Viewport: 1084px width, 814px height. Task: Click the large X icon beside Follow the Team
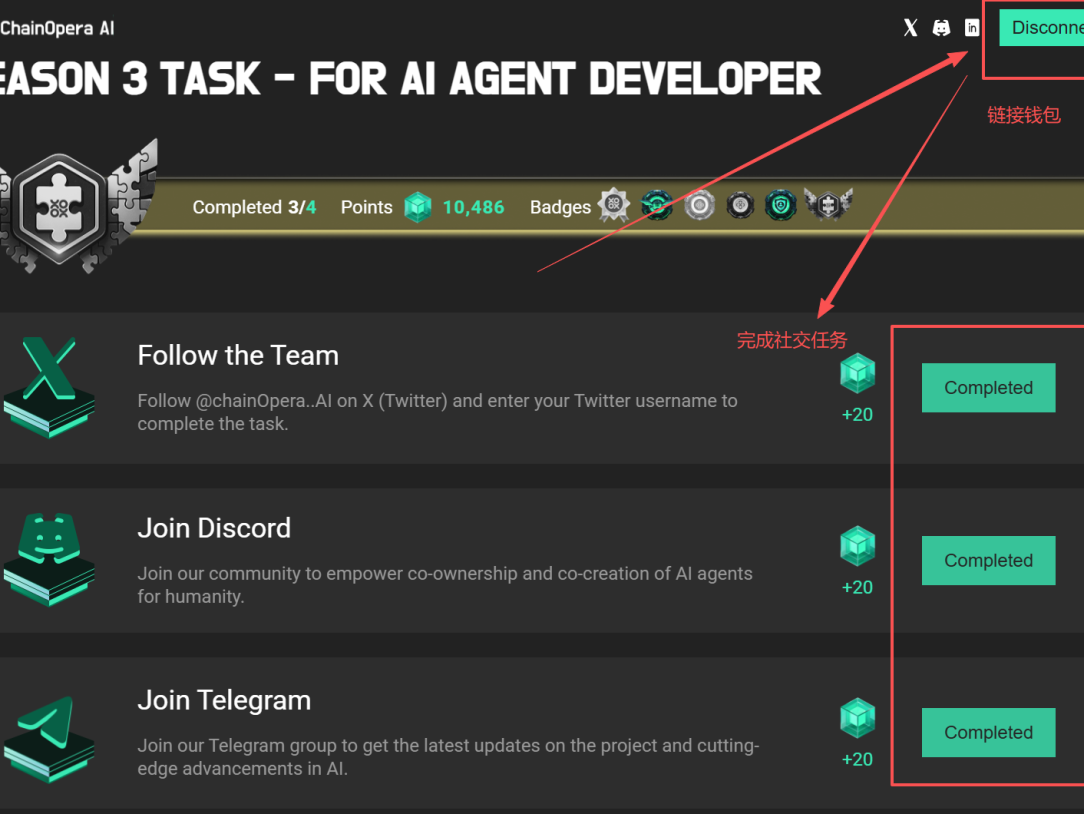pos(50,383)
